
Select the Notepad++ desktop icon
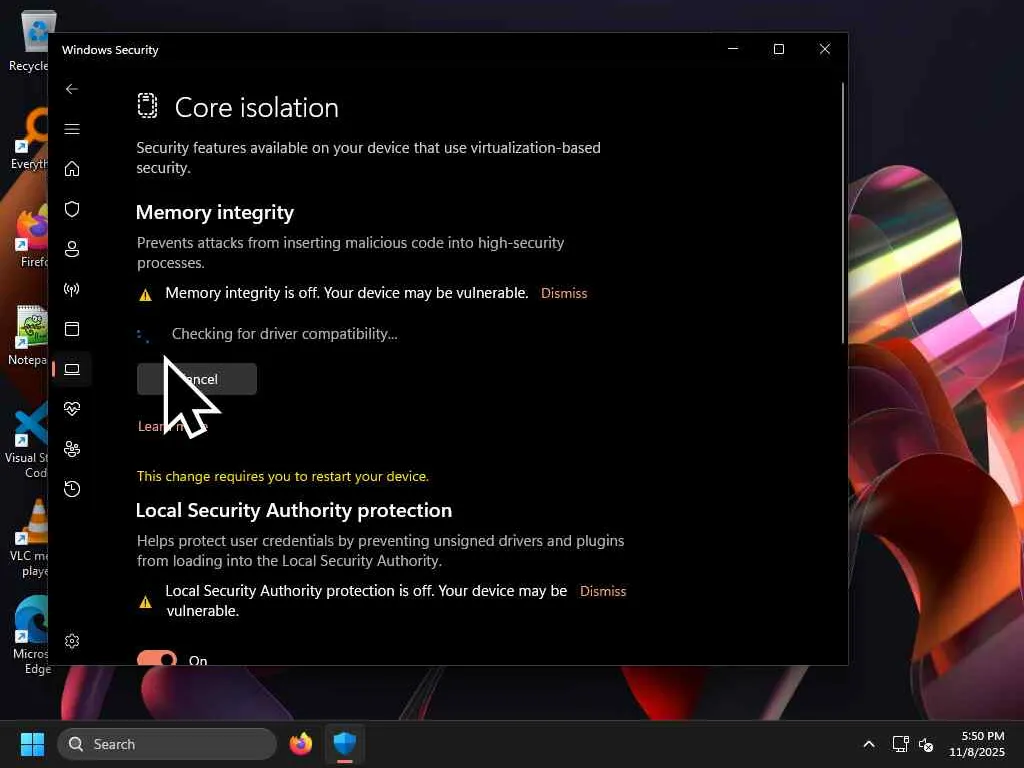pyautogui.click(x=28, y=334)
